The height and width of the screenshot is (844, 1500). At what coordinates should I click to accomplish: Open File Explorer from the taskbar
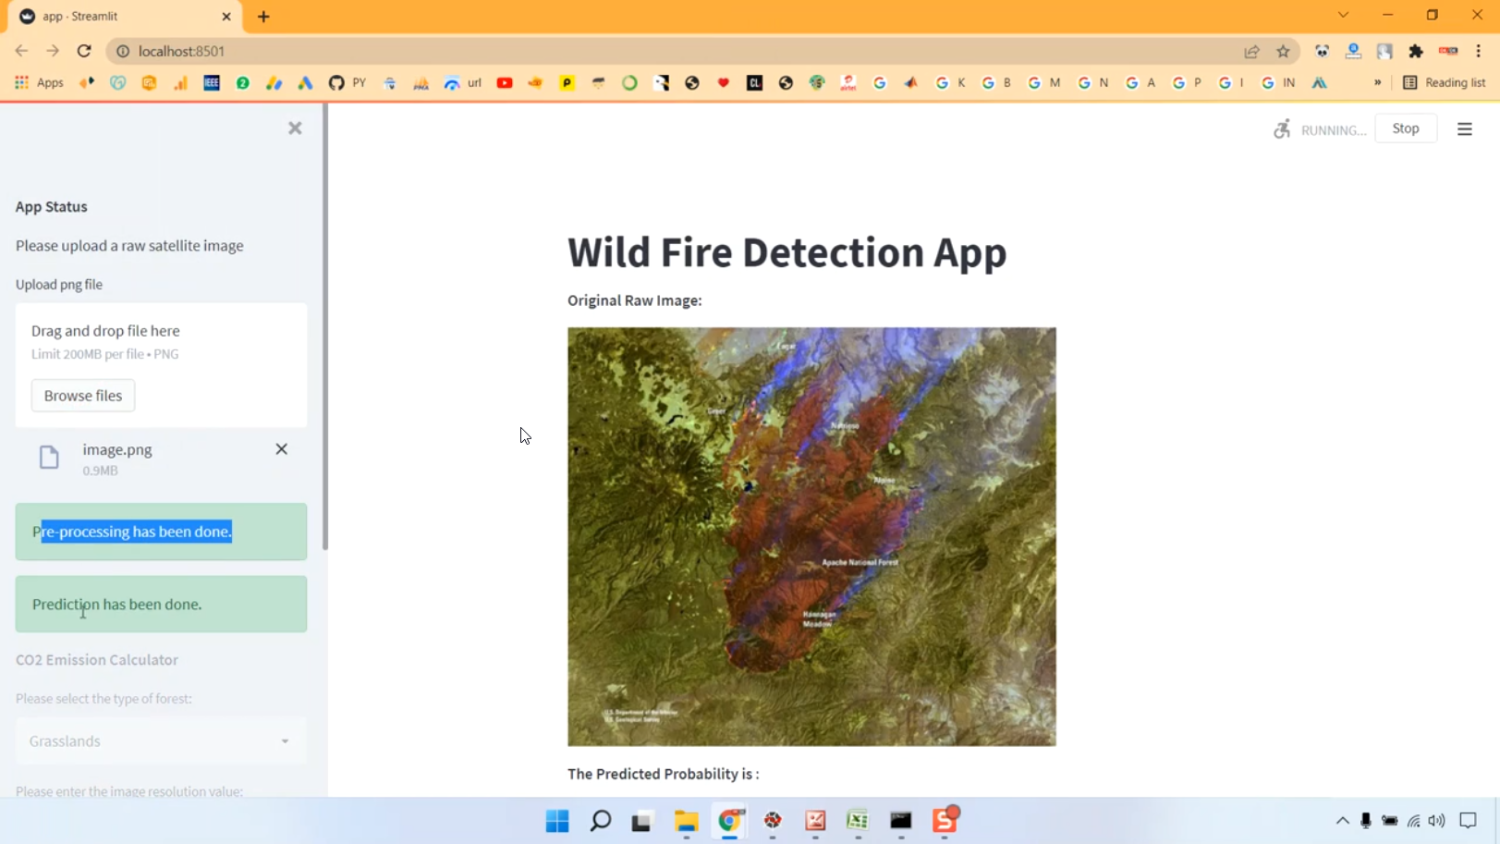686,821
